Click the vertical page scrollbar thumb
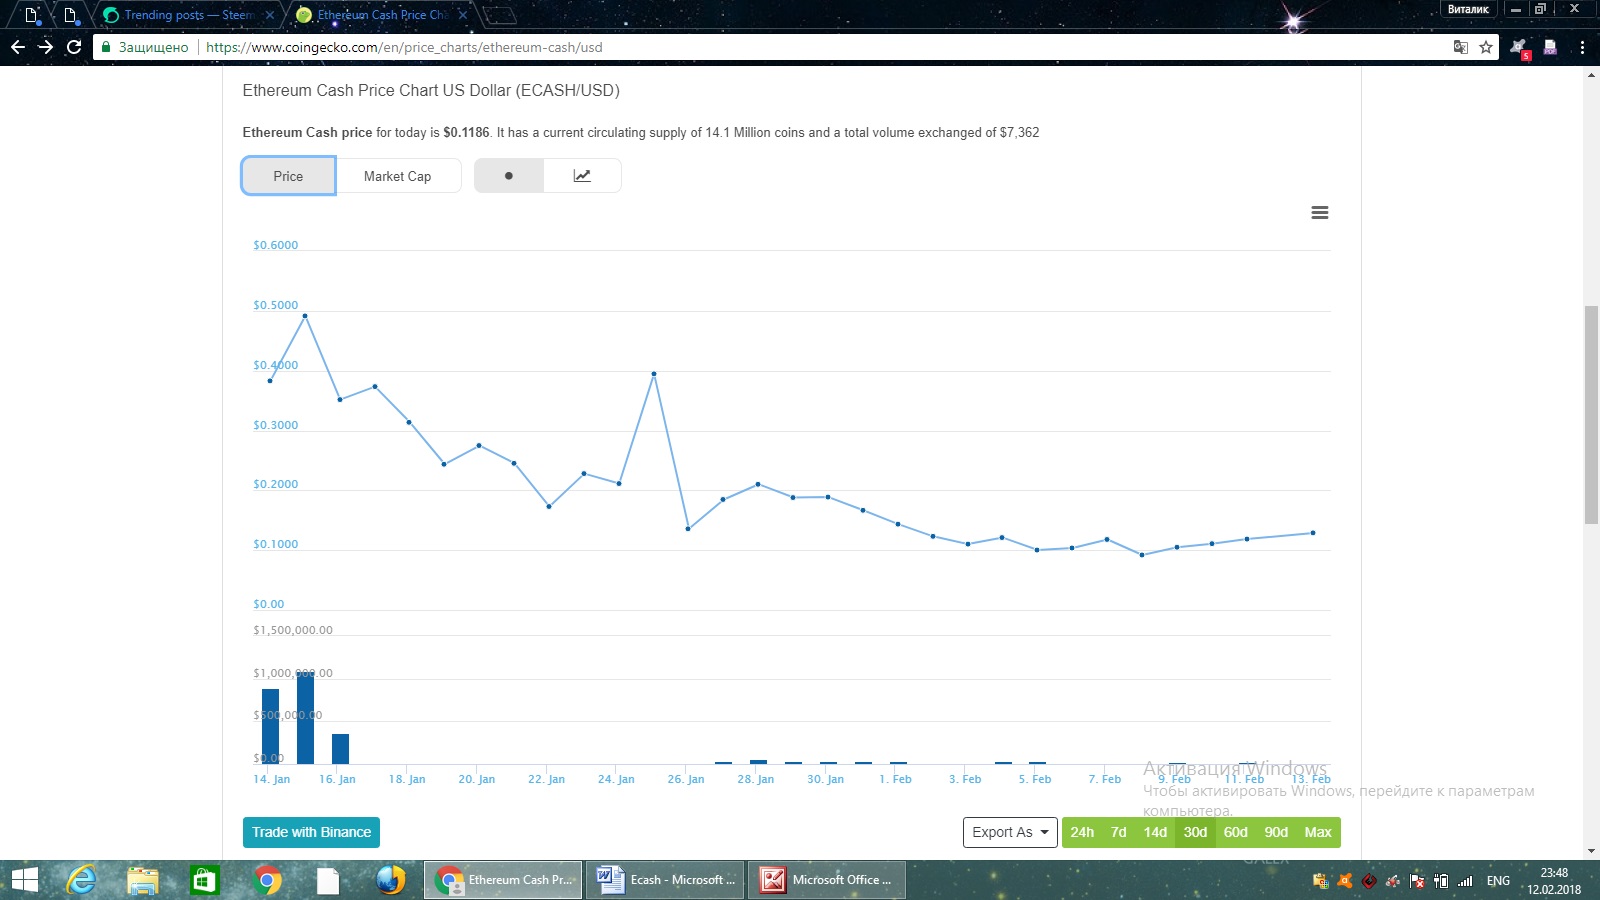 [1591, 415]
